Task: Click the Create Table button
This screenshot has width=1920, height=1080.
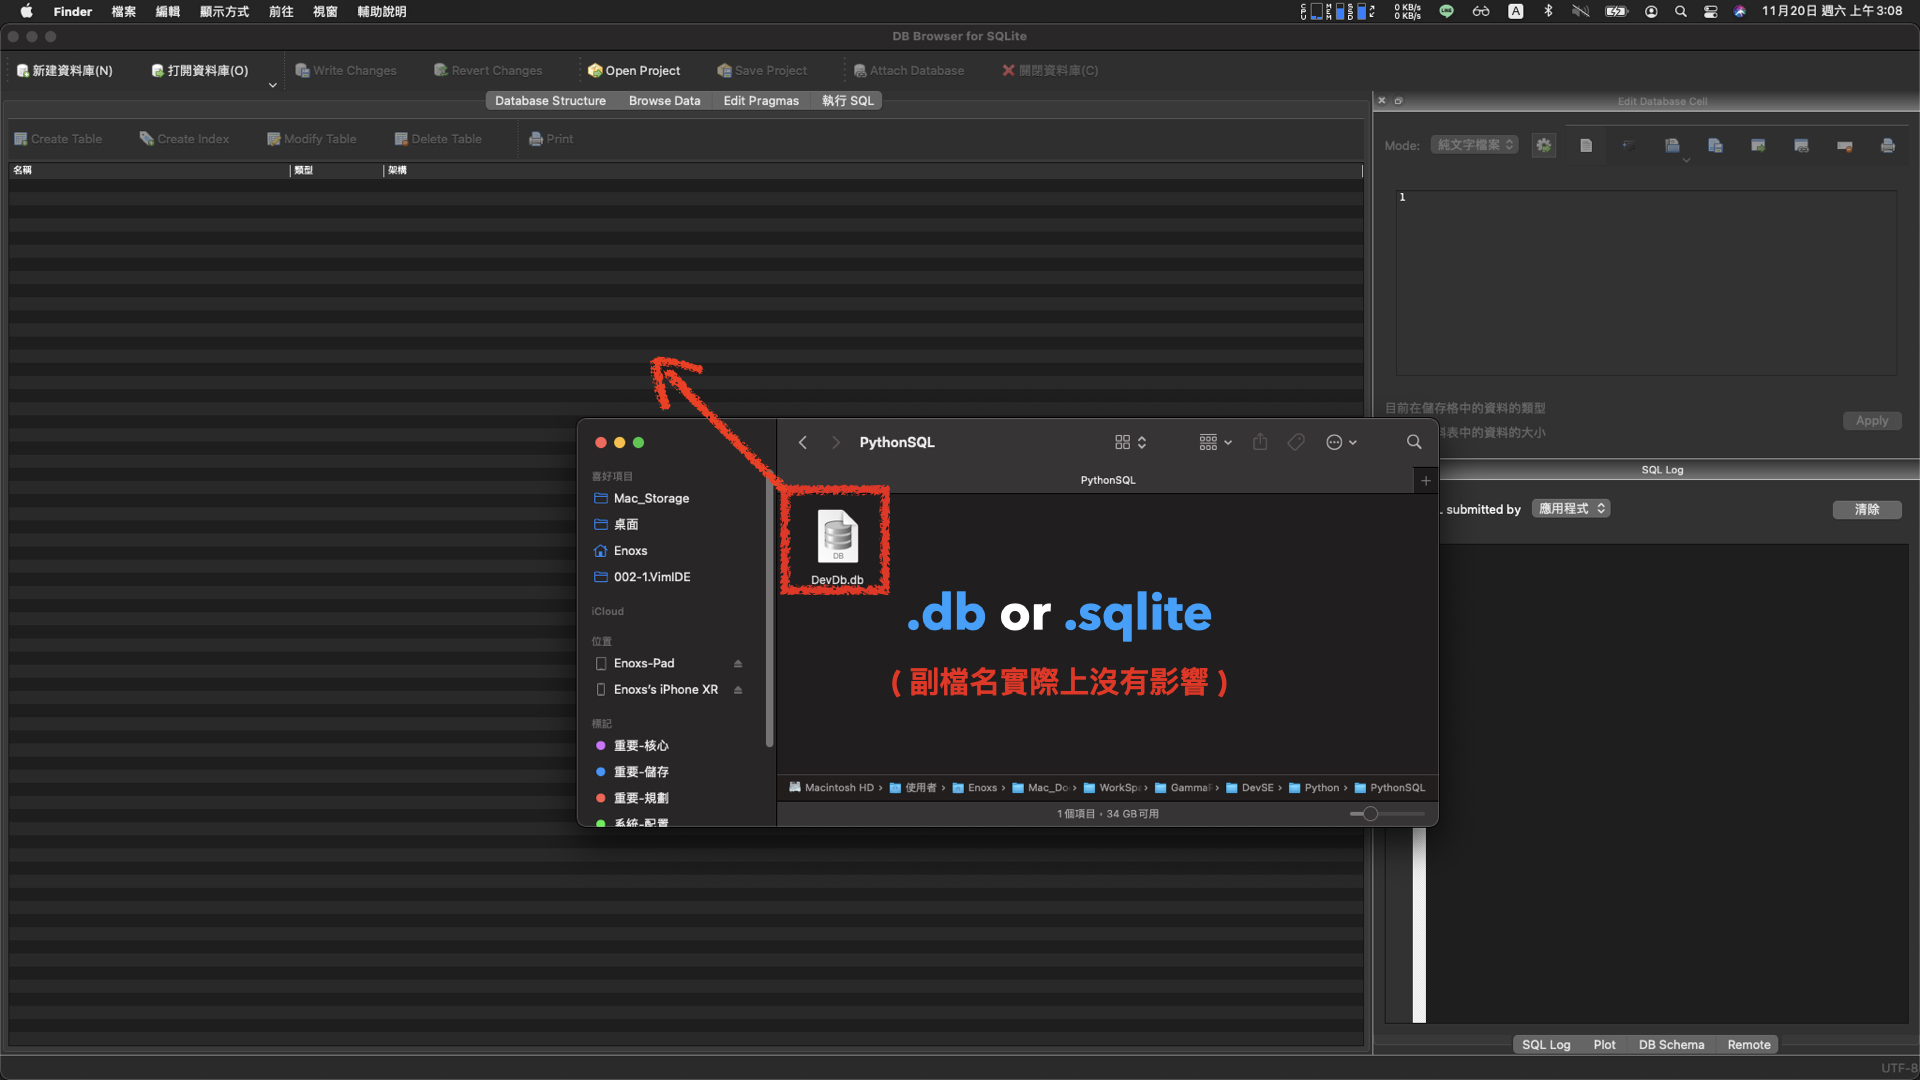Action: 58,139
